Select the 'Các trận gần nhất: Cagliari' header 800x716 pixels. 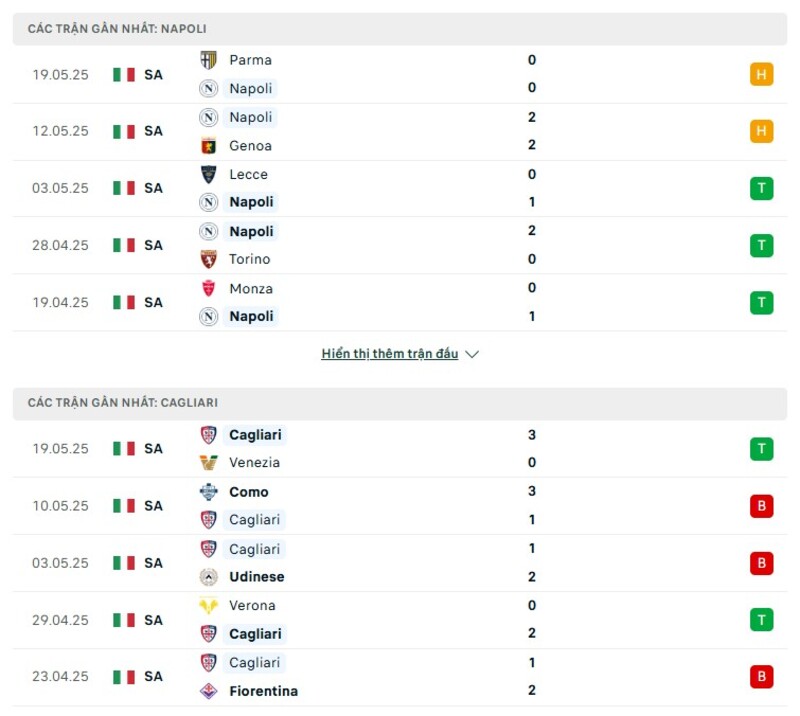tap(122, 403)
